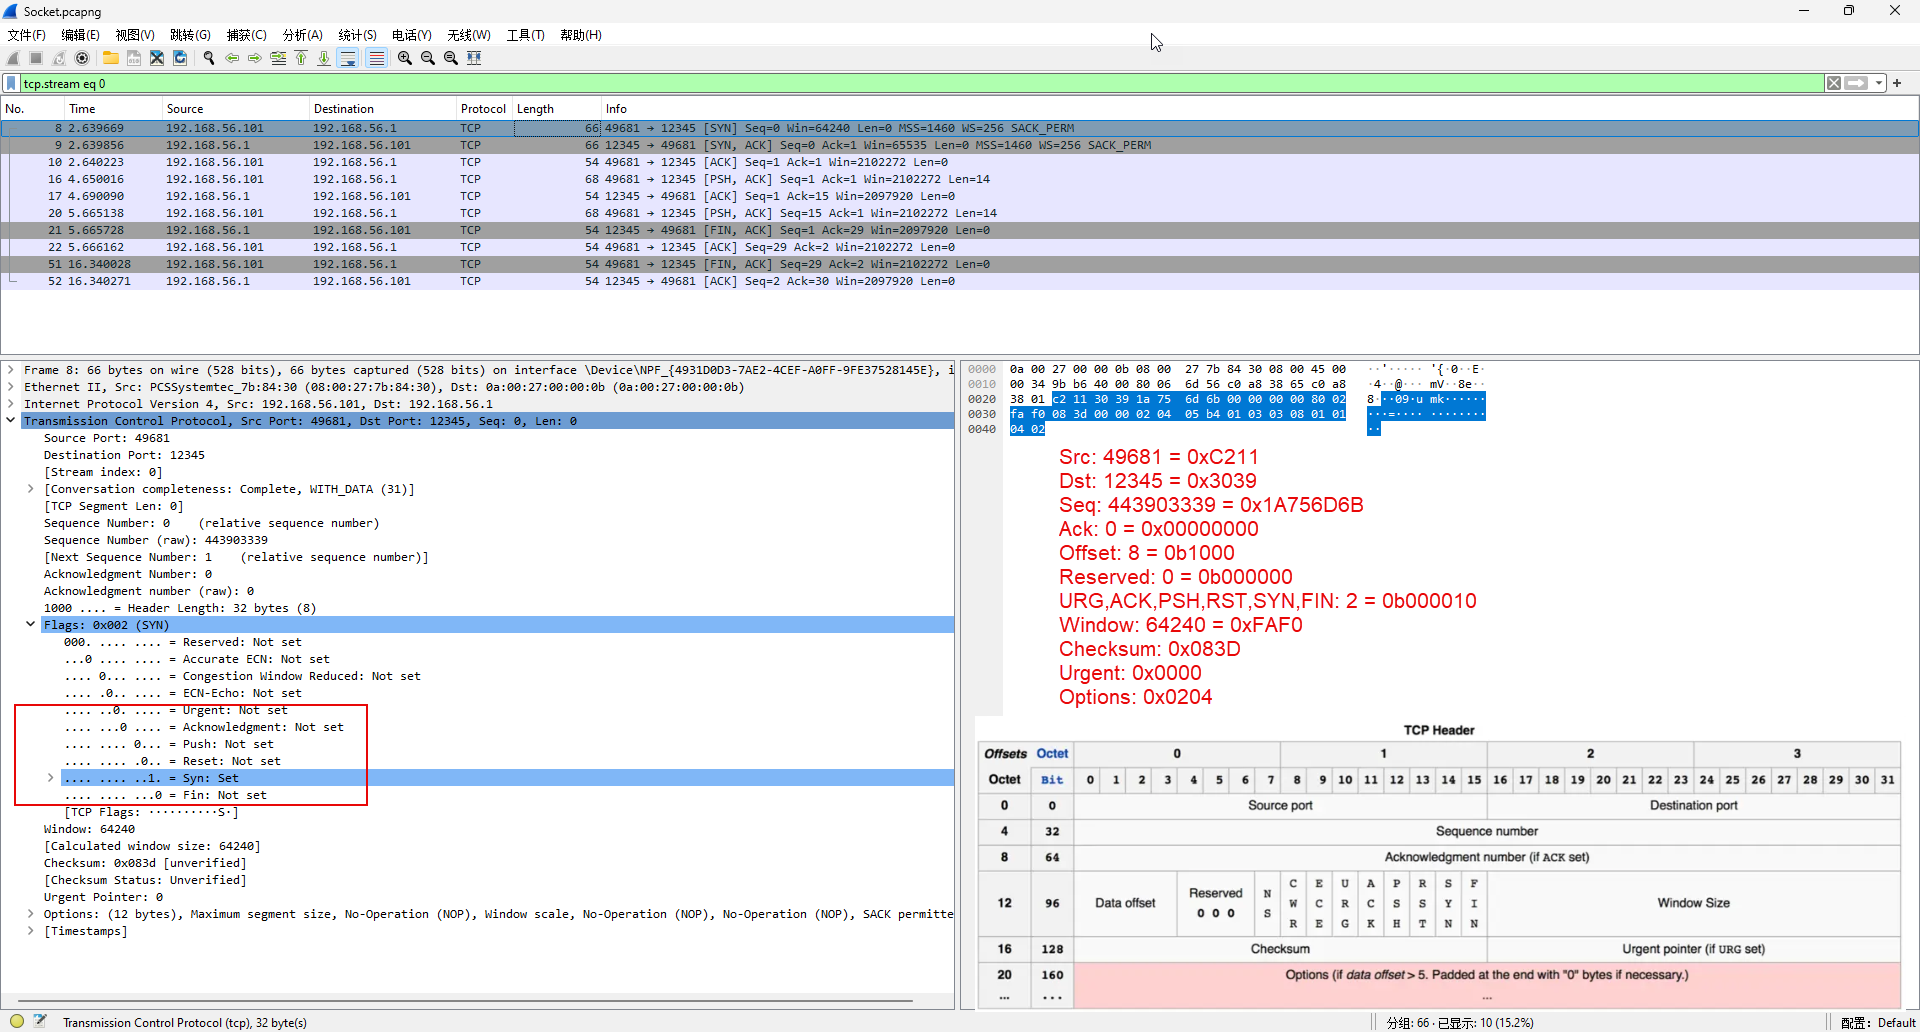The width and height of the screenshot is (1920, 1032).
Task: Select the Window: 64240 field
Action: pyautogui.click(x=89, y=829)
